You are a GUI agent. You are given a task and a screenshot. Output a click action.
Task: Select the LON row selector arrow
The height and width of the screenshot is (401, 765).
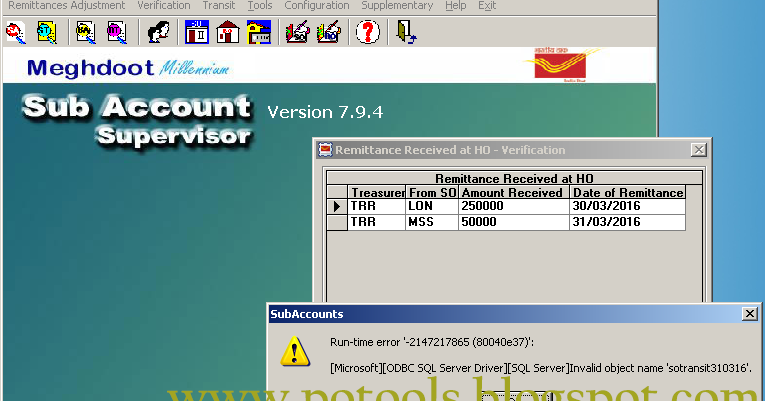337,206
